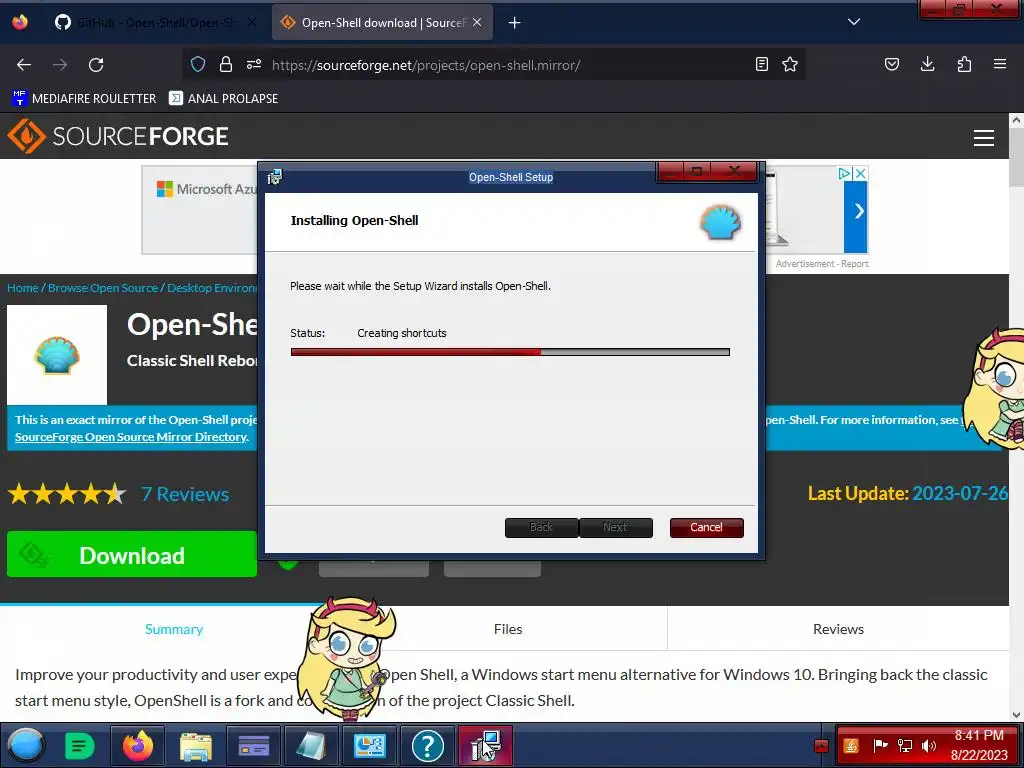Click Cancel in Open-Shell Setup
This screenshot has width=1024, height=768.
707,528
